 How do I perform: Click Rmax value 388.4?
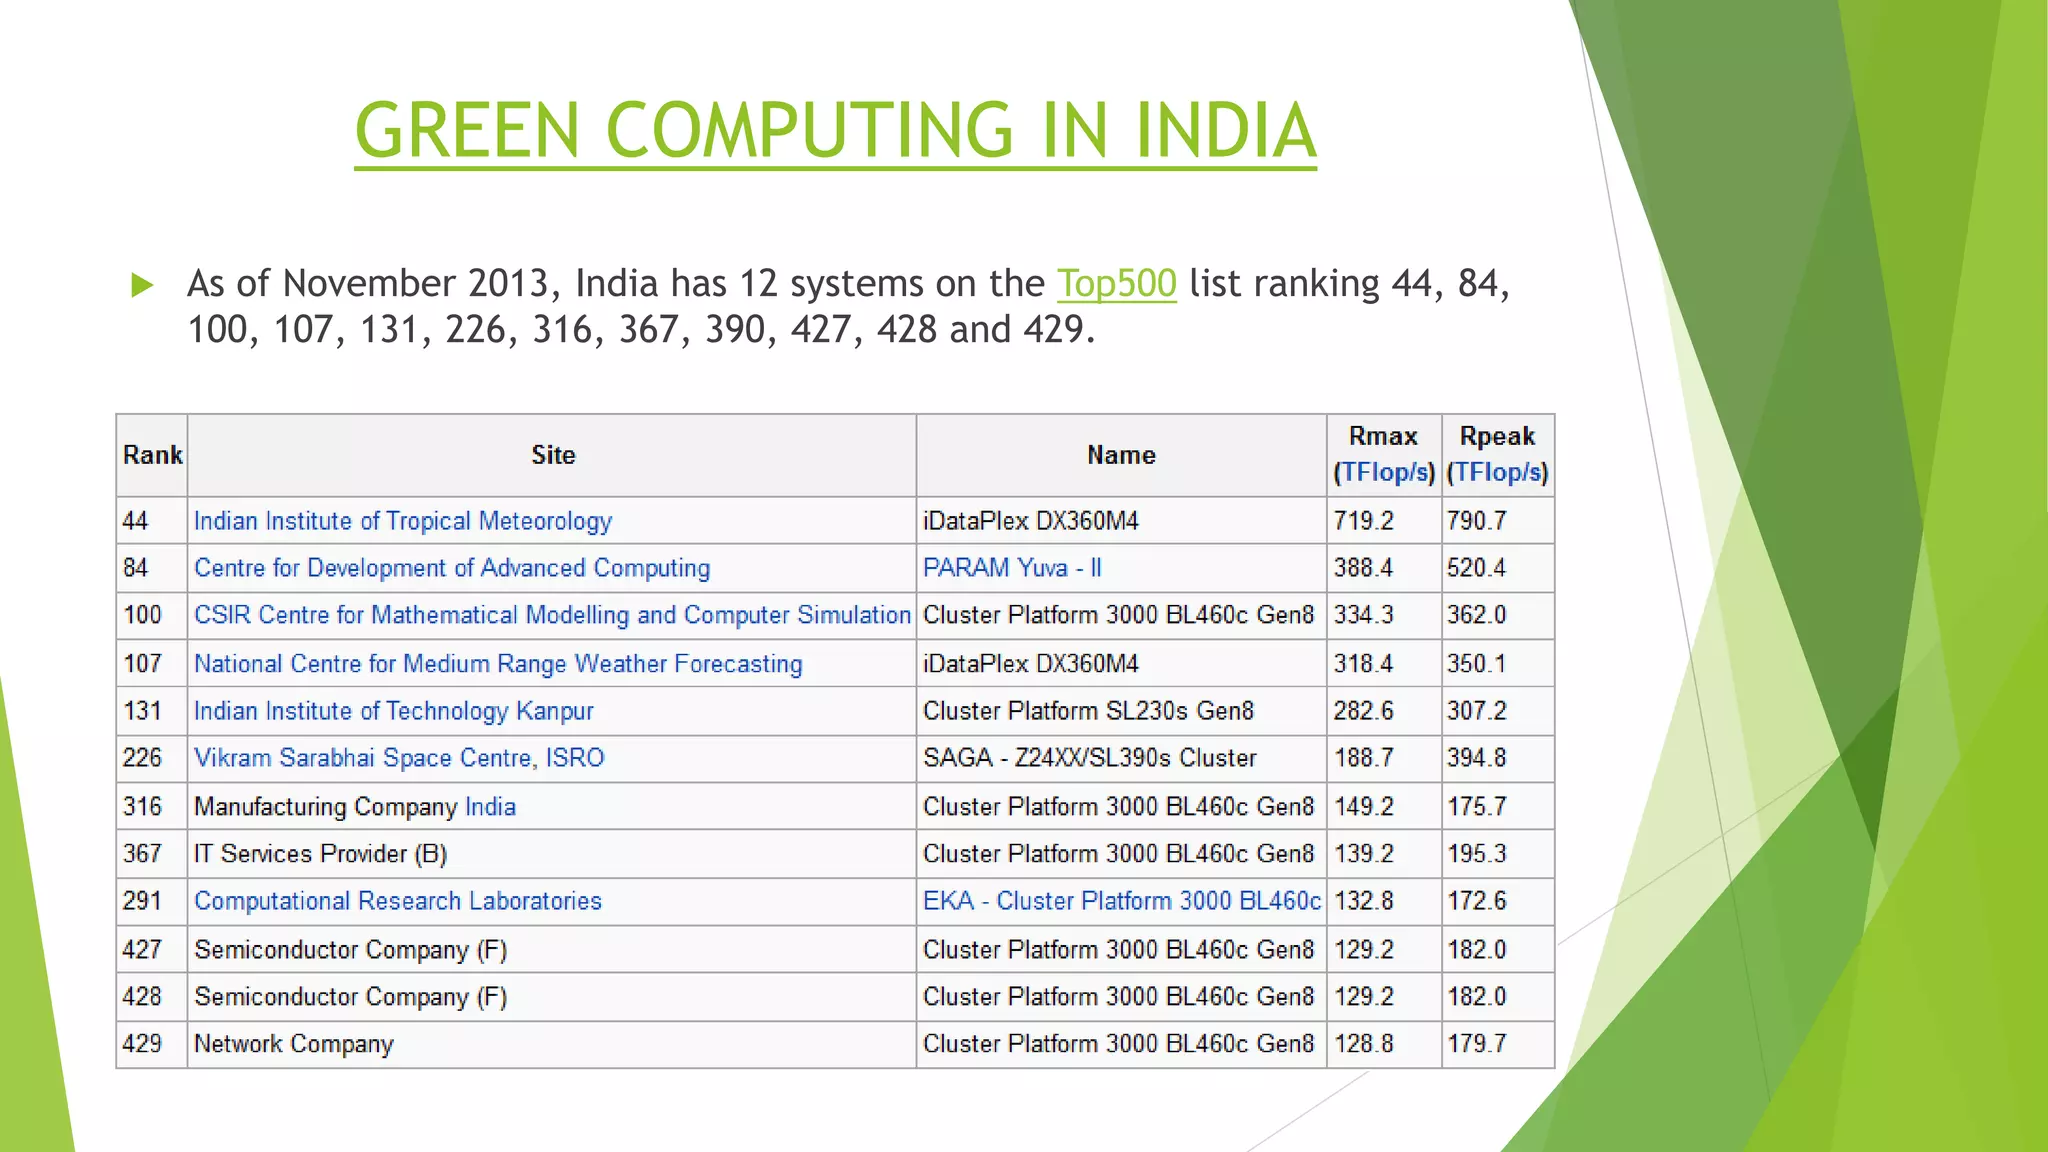pos(1363,568)
